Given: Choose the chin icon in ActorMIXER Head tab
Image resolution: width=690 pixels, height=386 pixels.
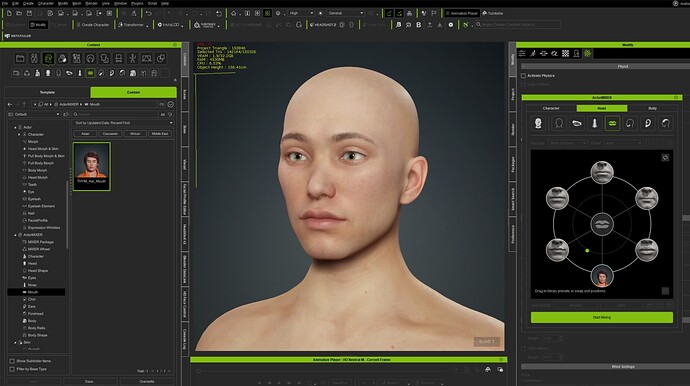Looking at the screenshot, I should pyautogui.click(x=630, y=123).
